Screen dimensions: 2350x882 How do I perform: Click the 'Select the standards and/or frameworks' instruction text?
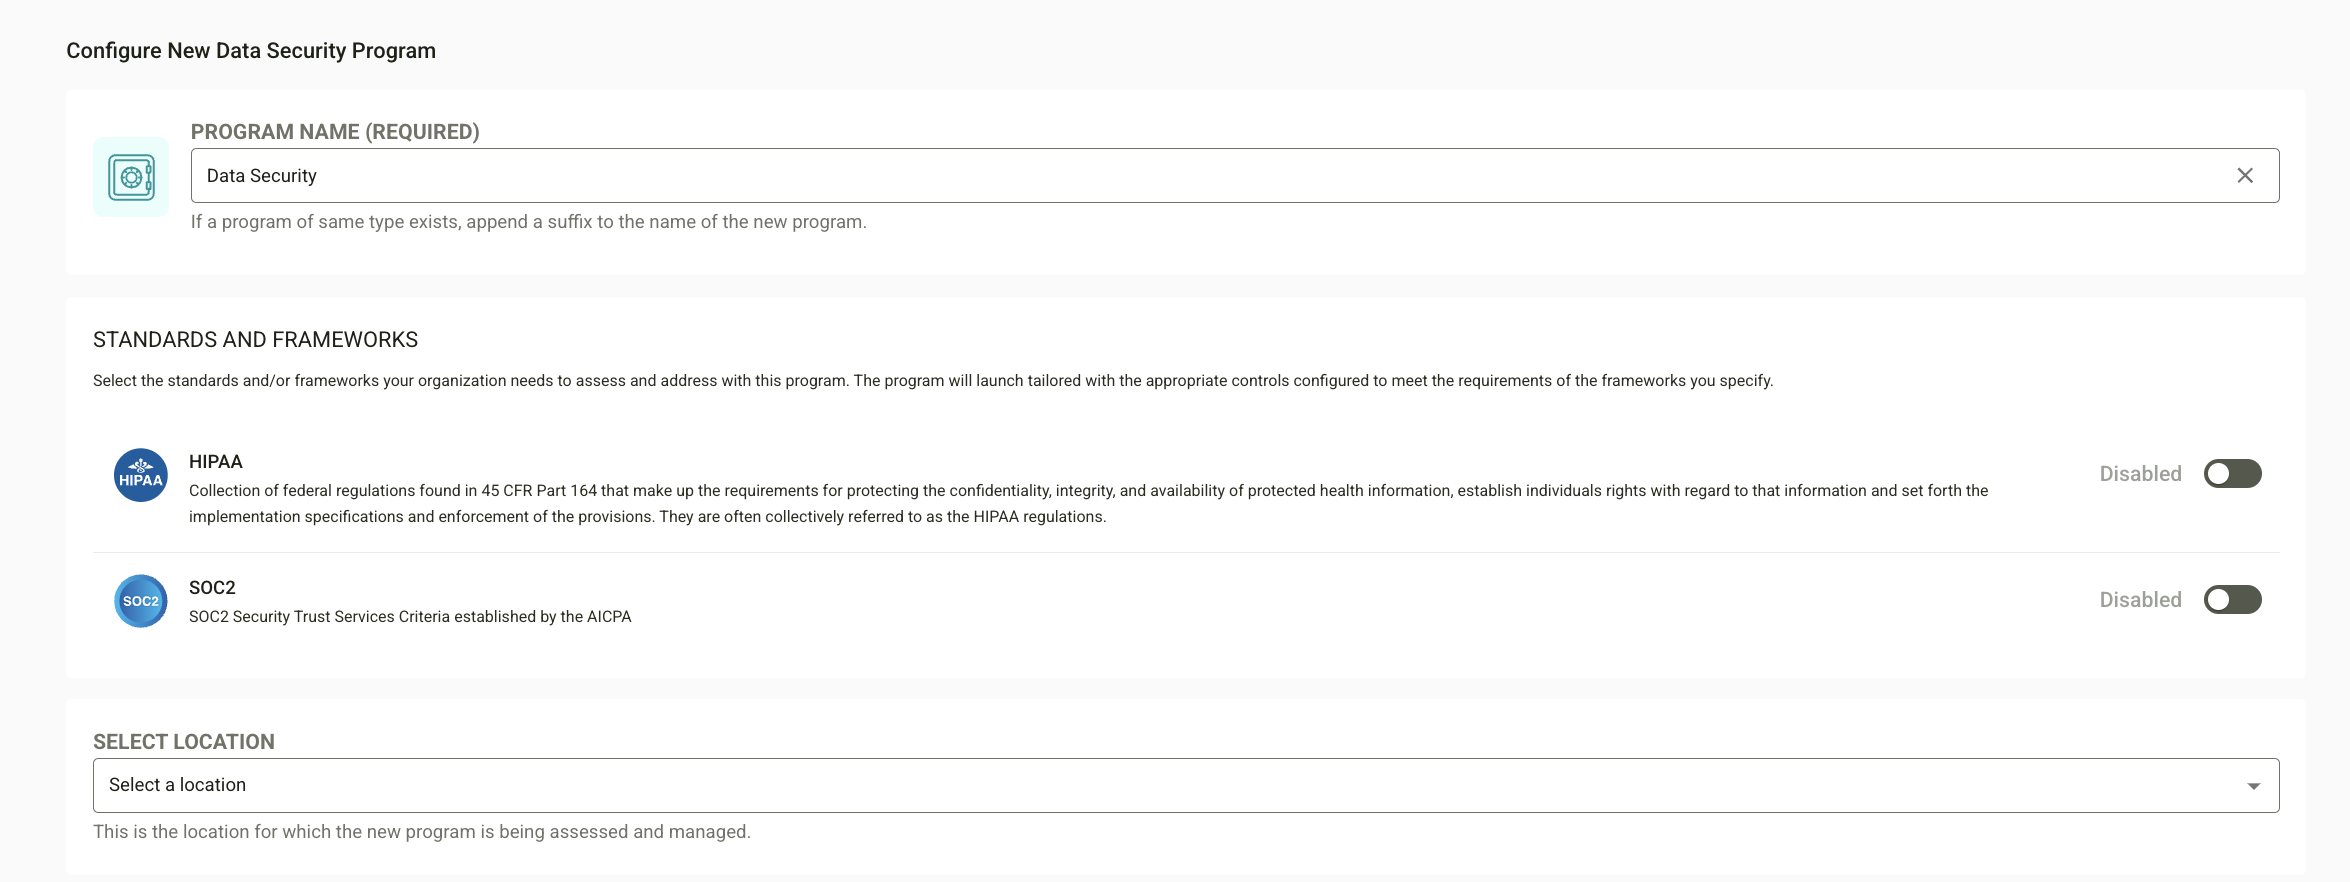[933, 381]
